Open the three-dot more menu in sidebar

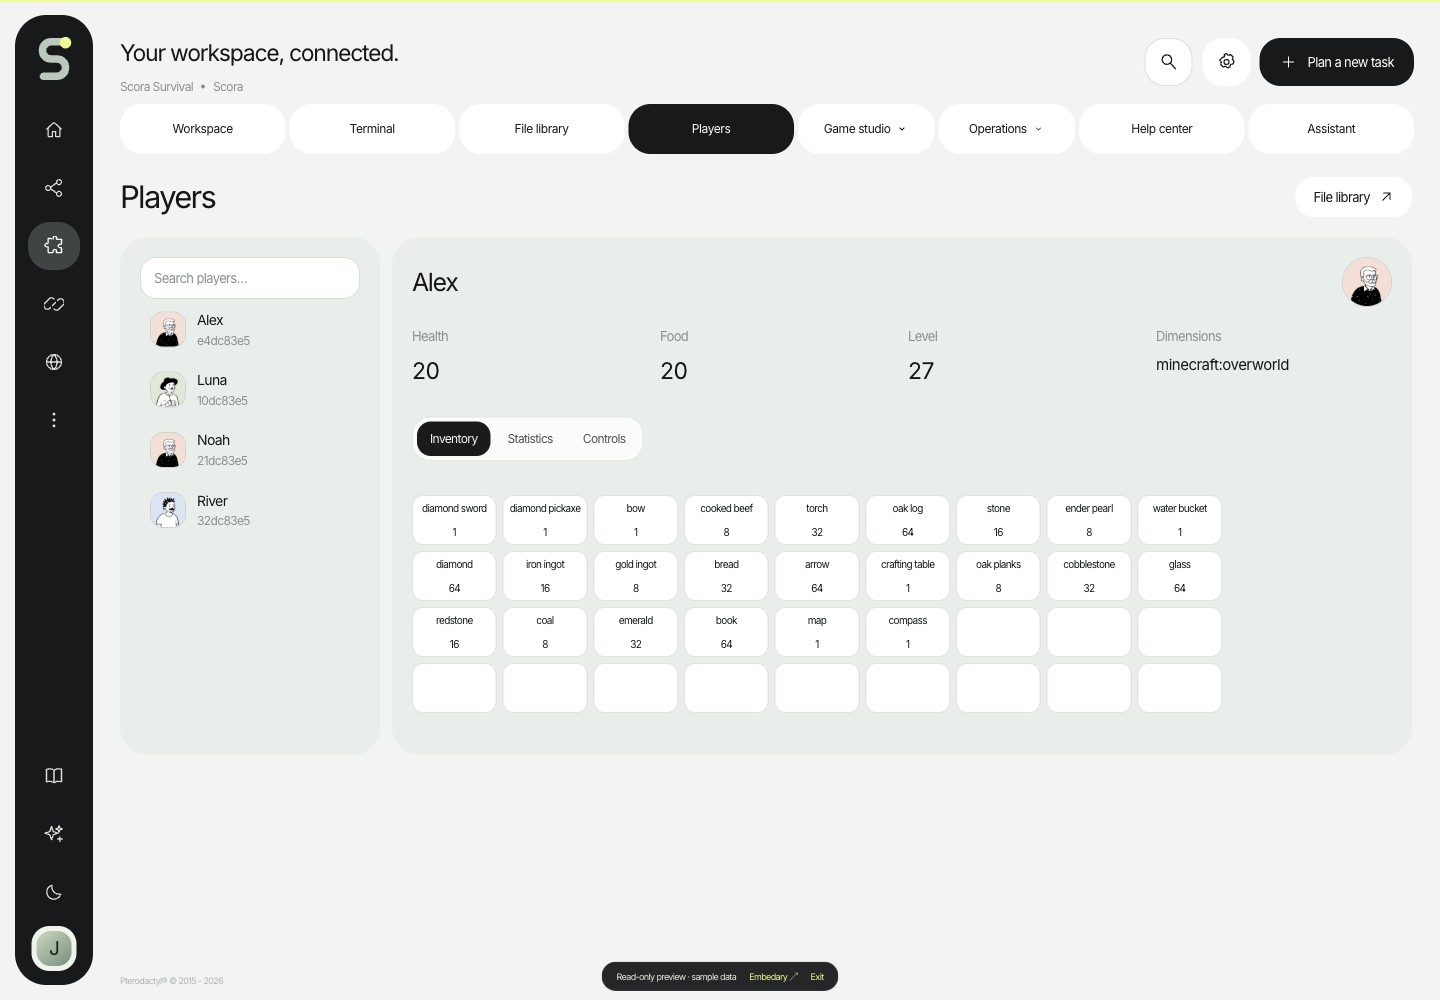coord(54,420)
